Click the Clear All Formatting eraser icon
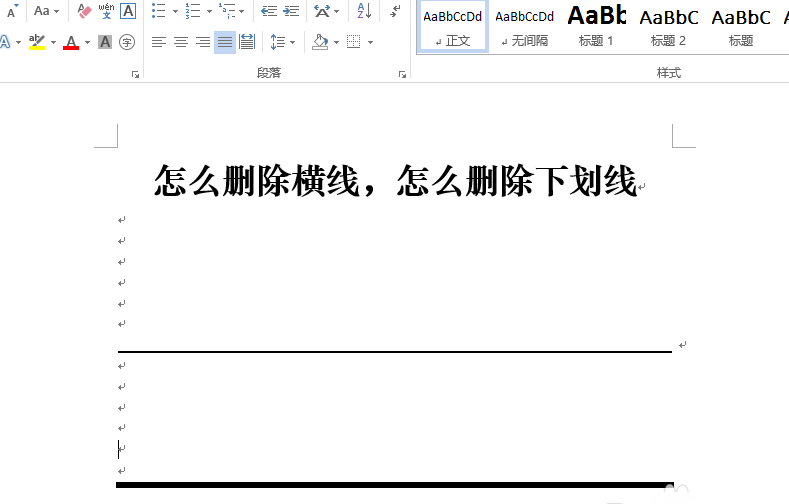The width and height of the screenshot is (789, 504). click(84, 11)
